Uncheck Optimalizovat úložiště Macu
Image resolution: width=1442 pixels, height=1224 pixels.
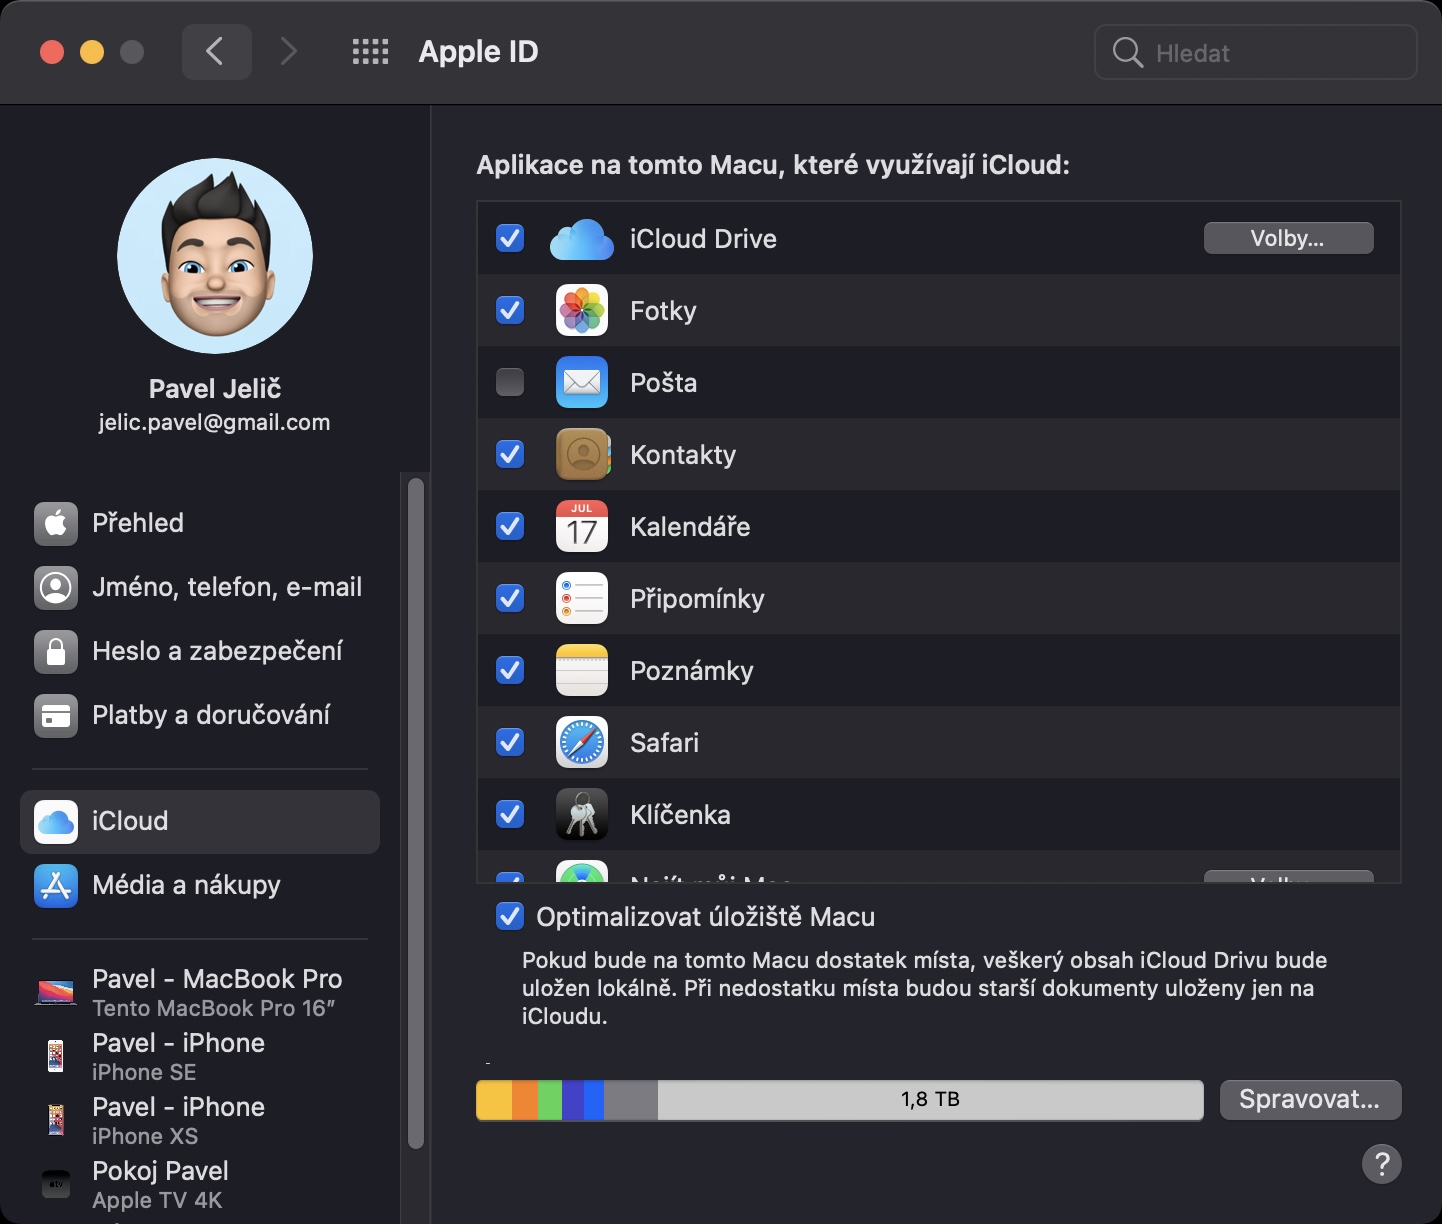pos(510,917)
